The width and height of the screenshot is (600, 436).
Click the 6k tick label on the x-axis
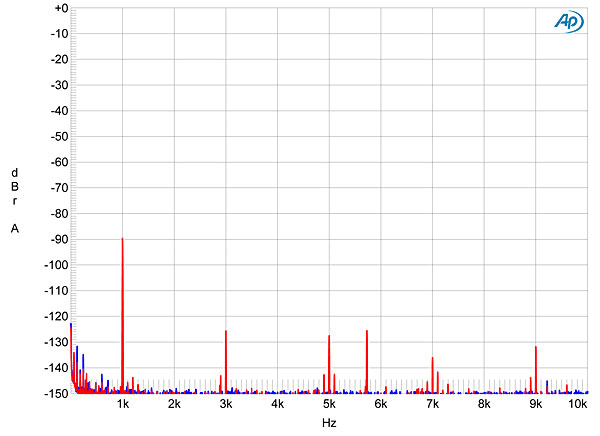coord(381,405)
